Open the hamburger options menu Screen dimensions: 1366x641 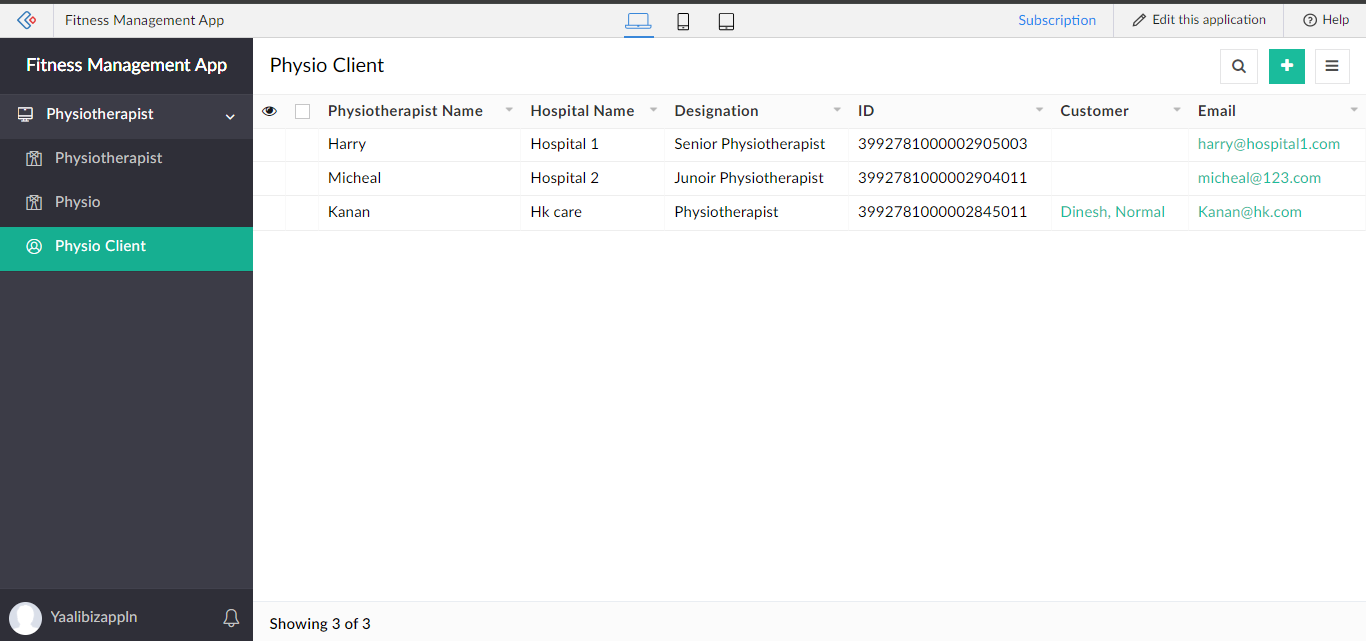(1332, 66)
